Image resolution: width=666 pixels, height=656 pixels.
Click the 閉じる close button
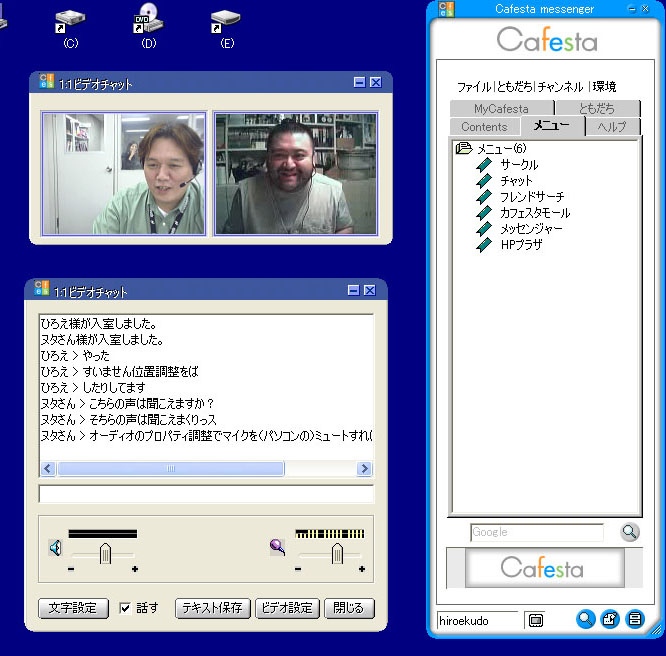349,608
